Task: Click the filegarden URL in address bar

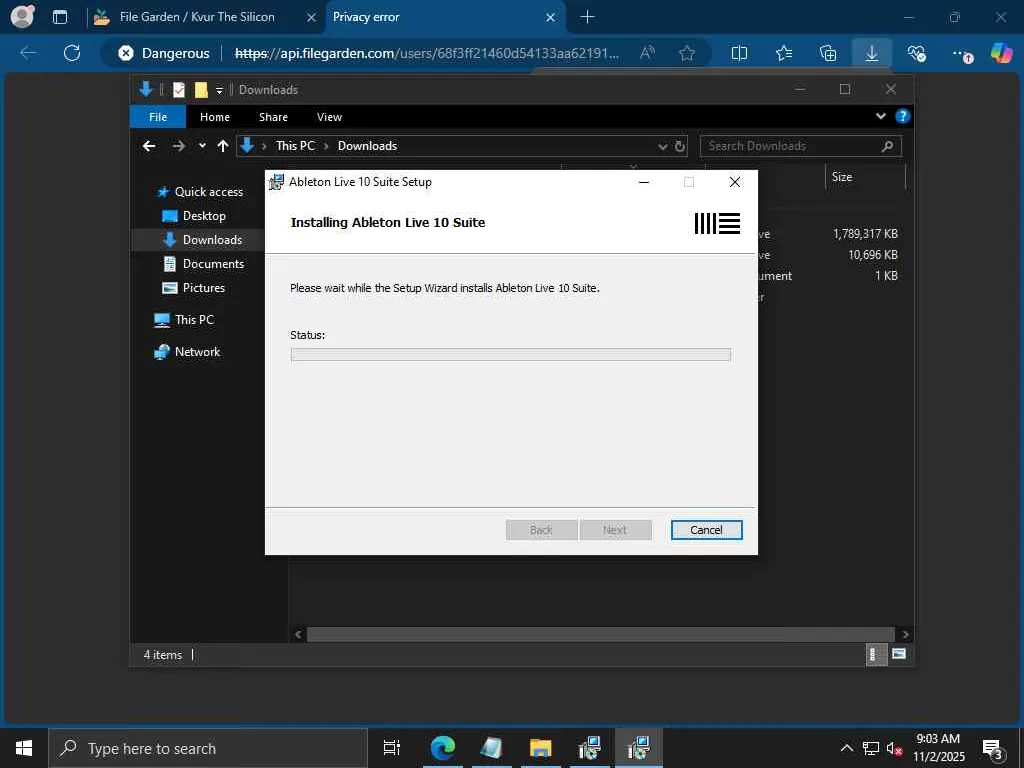Action: [426, 53]
